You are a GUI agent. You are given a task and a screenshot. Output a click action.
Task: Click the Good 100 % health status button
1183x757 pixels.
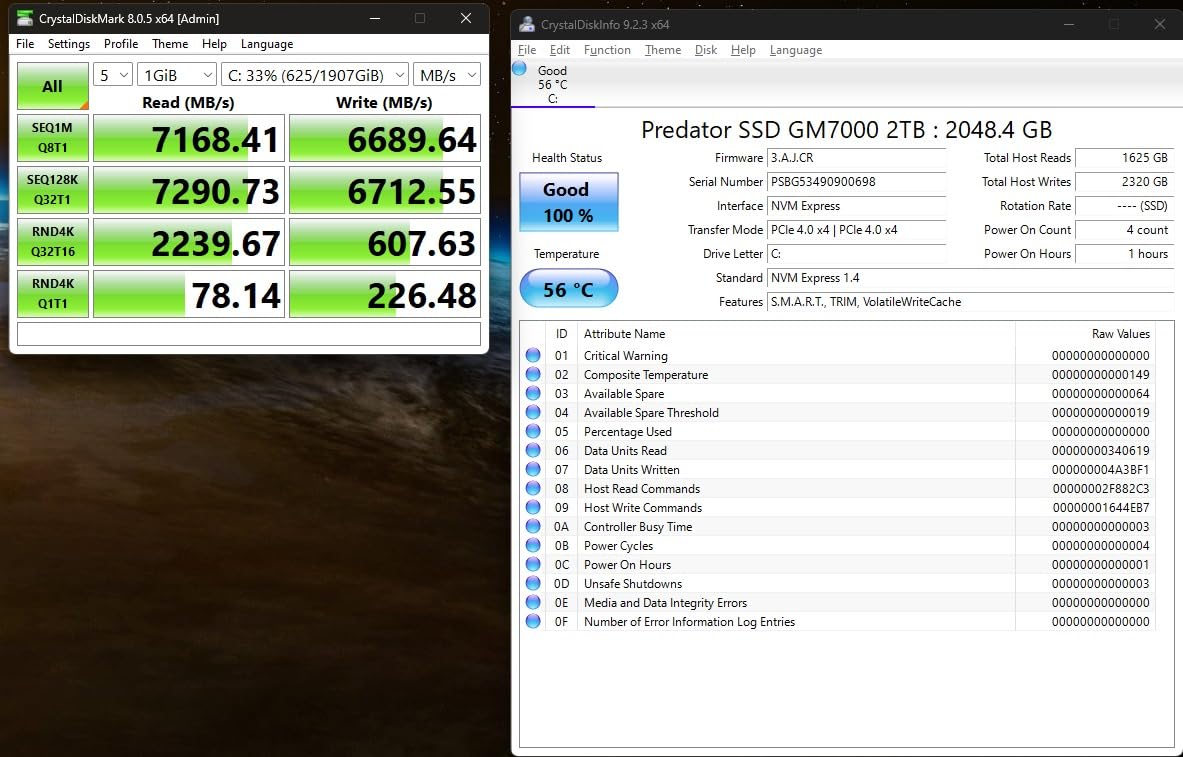568,202
